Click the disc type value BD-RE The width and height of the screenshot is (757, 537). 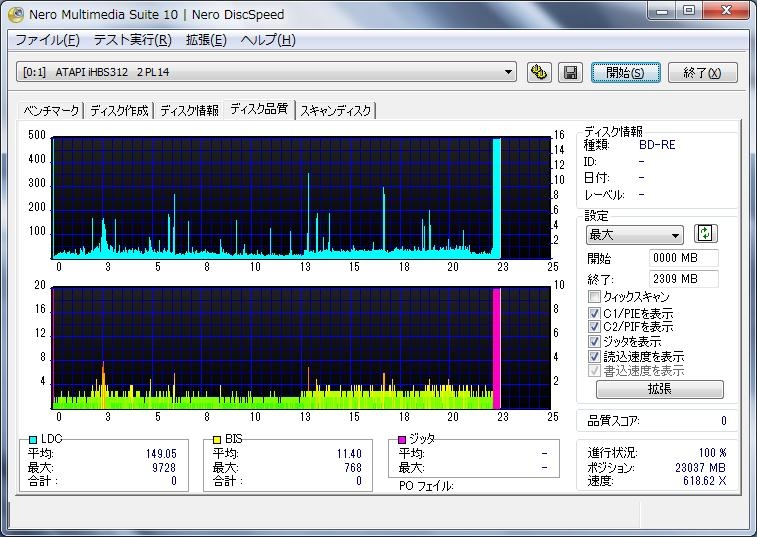[657, 145]
